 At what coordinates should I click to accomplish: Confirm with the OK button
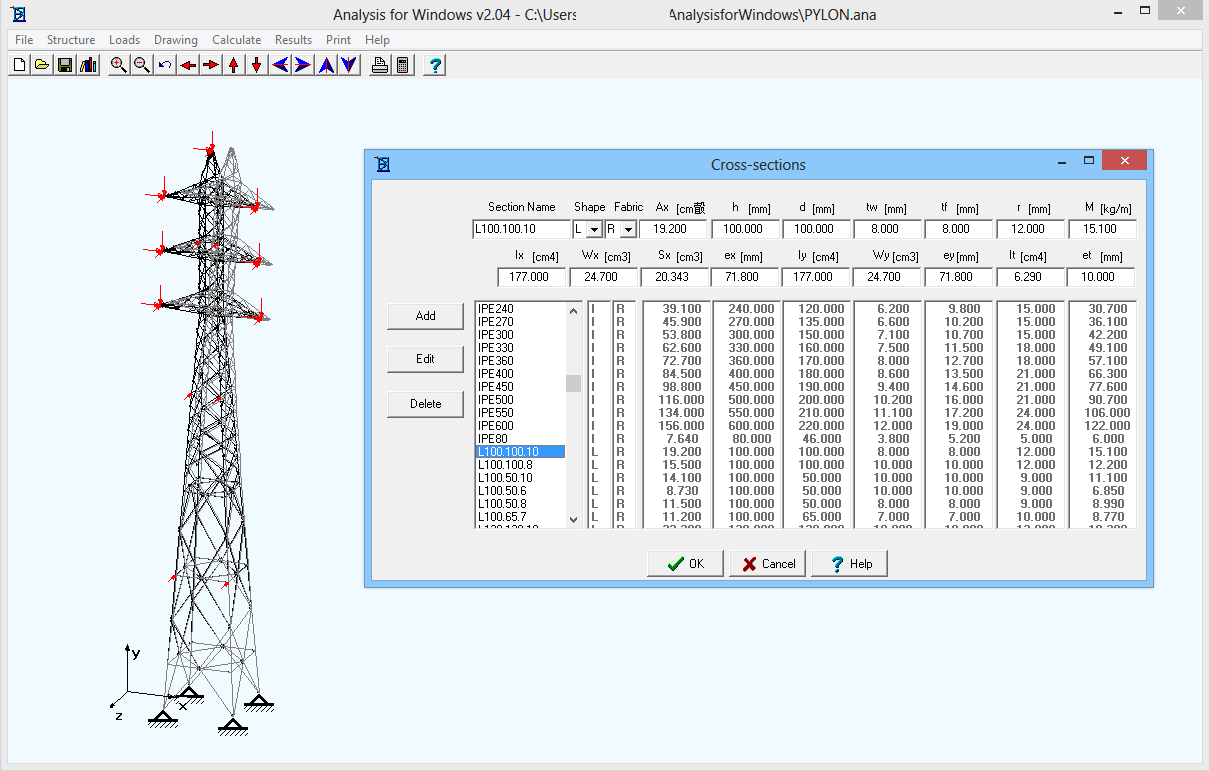(x=685, y=564)
